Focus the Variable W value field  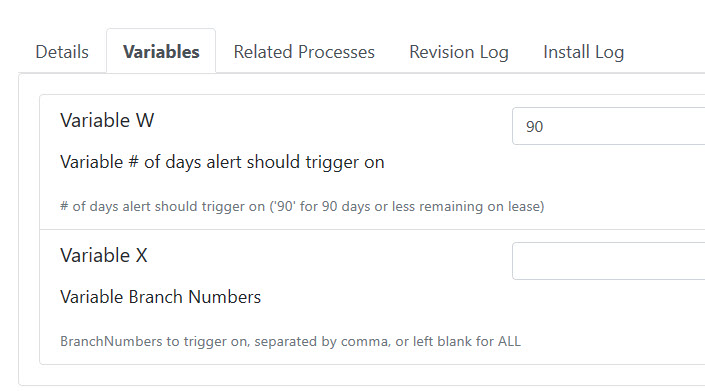pos(608,126)
